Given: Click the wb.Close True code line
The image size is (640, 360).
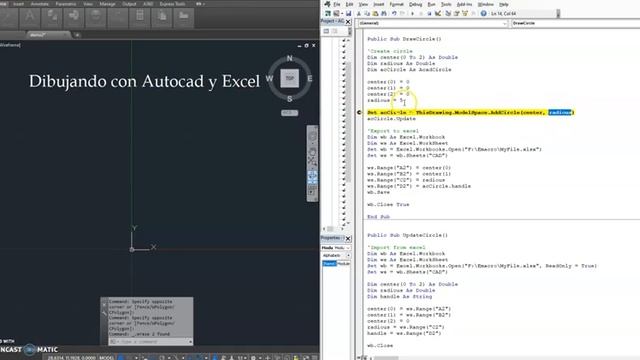Looking at the screenshot, I should pos(388,204).
